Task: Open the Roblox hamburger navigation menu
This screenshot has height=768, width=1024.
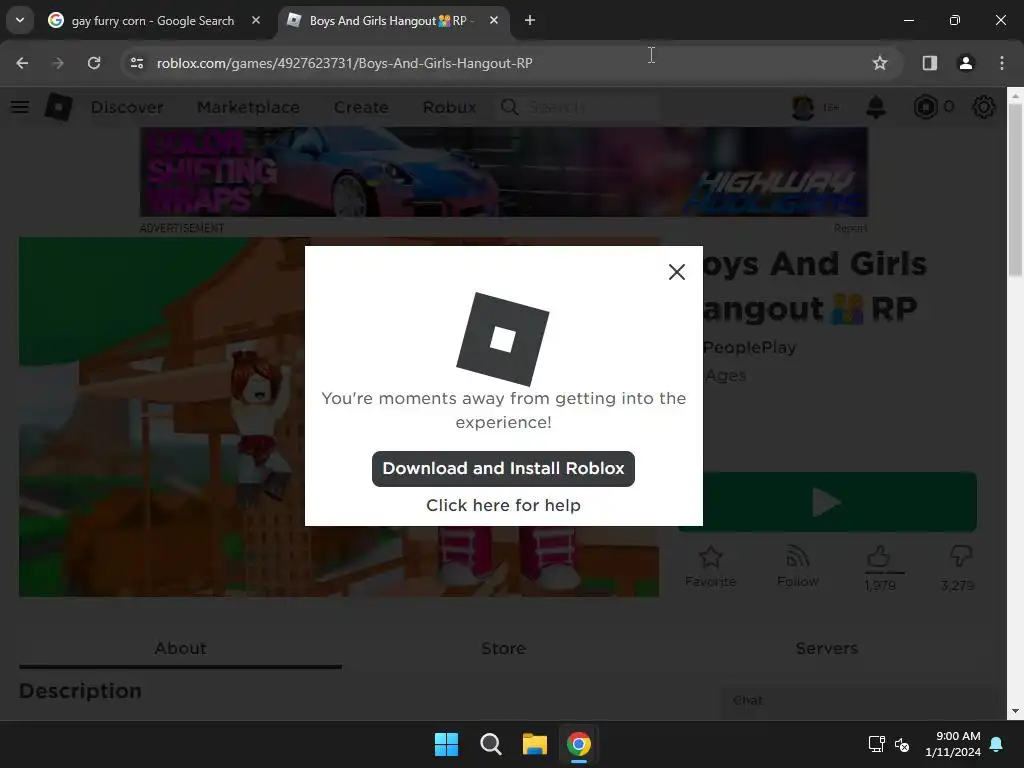Action: [20, 106]
